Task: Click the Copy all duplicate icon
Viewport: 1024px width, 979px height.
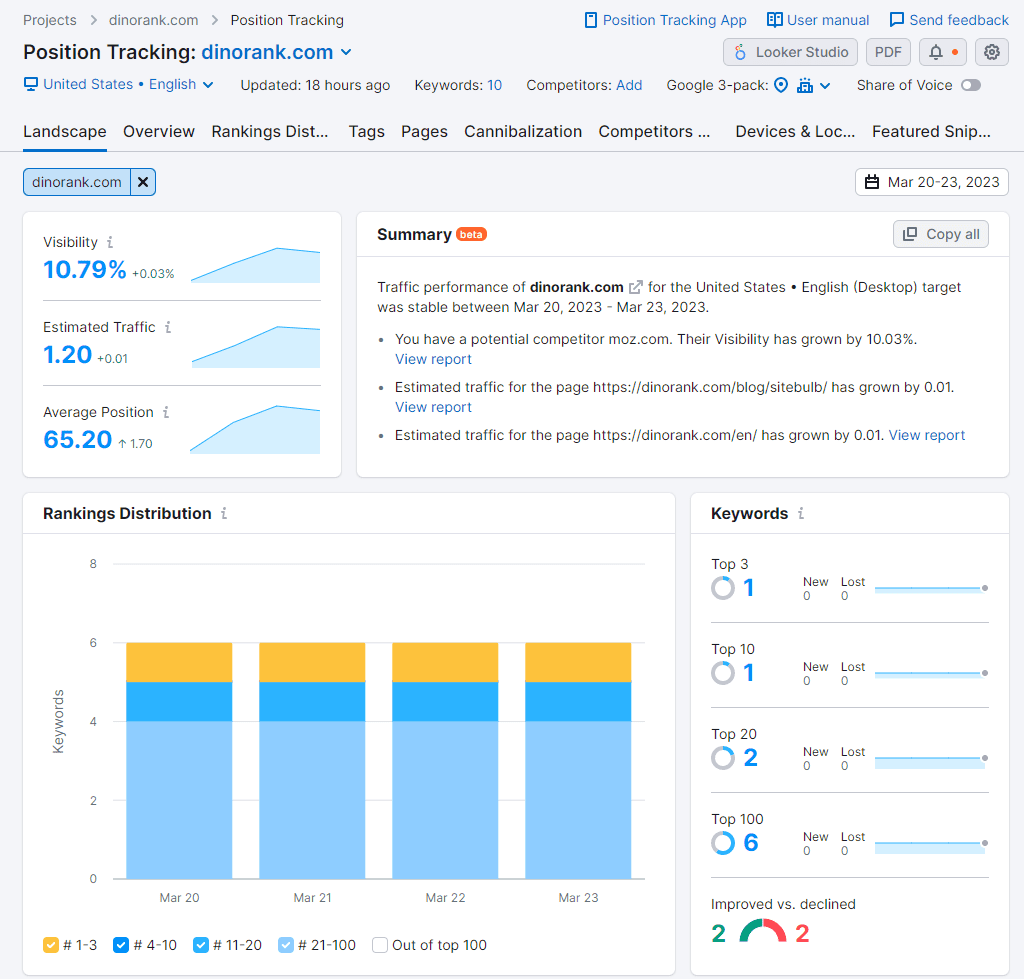Action: [x=910, y=234]
